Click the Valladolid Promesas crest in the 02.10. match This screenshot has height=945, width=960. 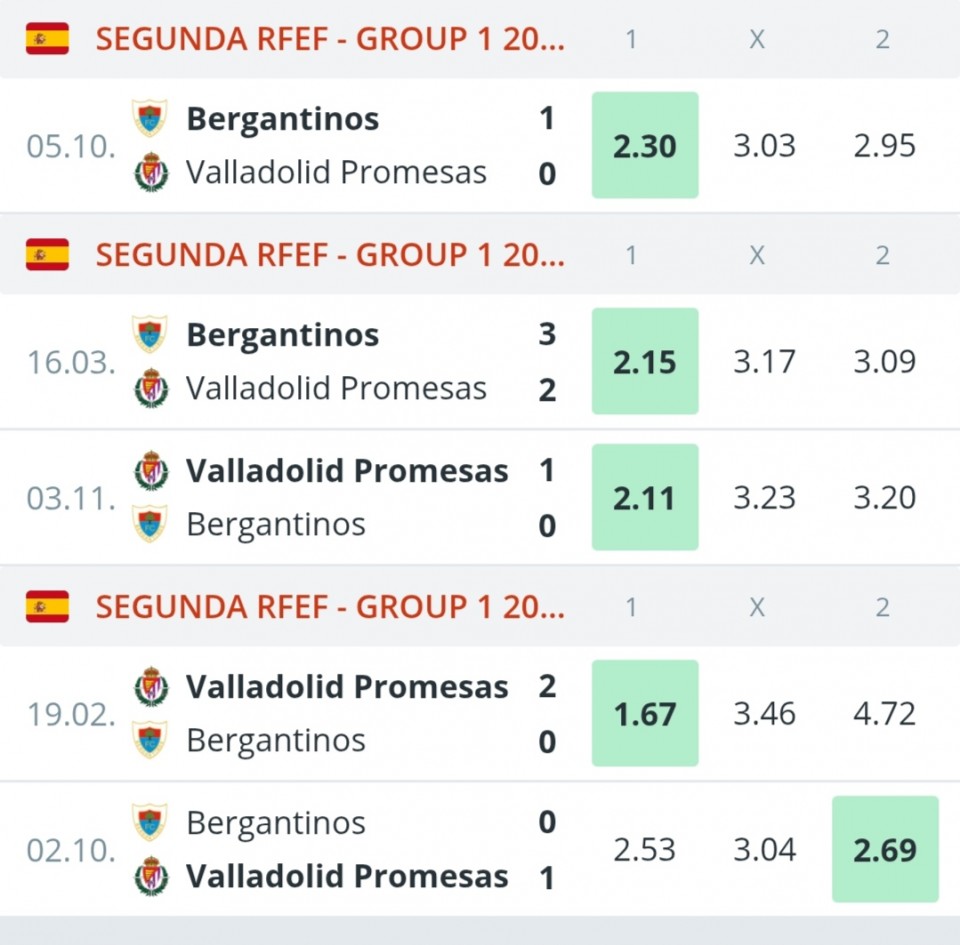[x=151, y=876]
